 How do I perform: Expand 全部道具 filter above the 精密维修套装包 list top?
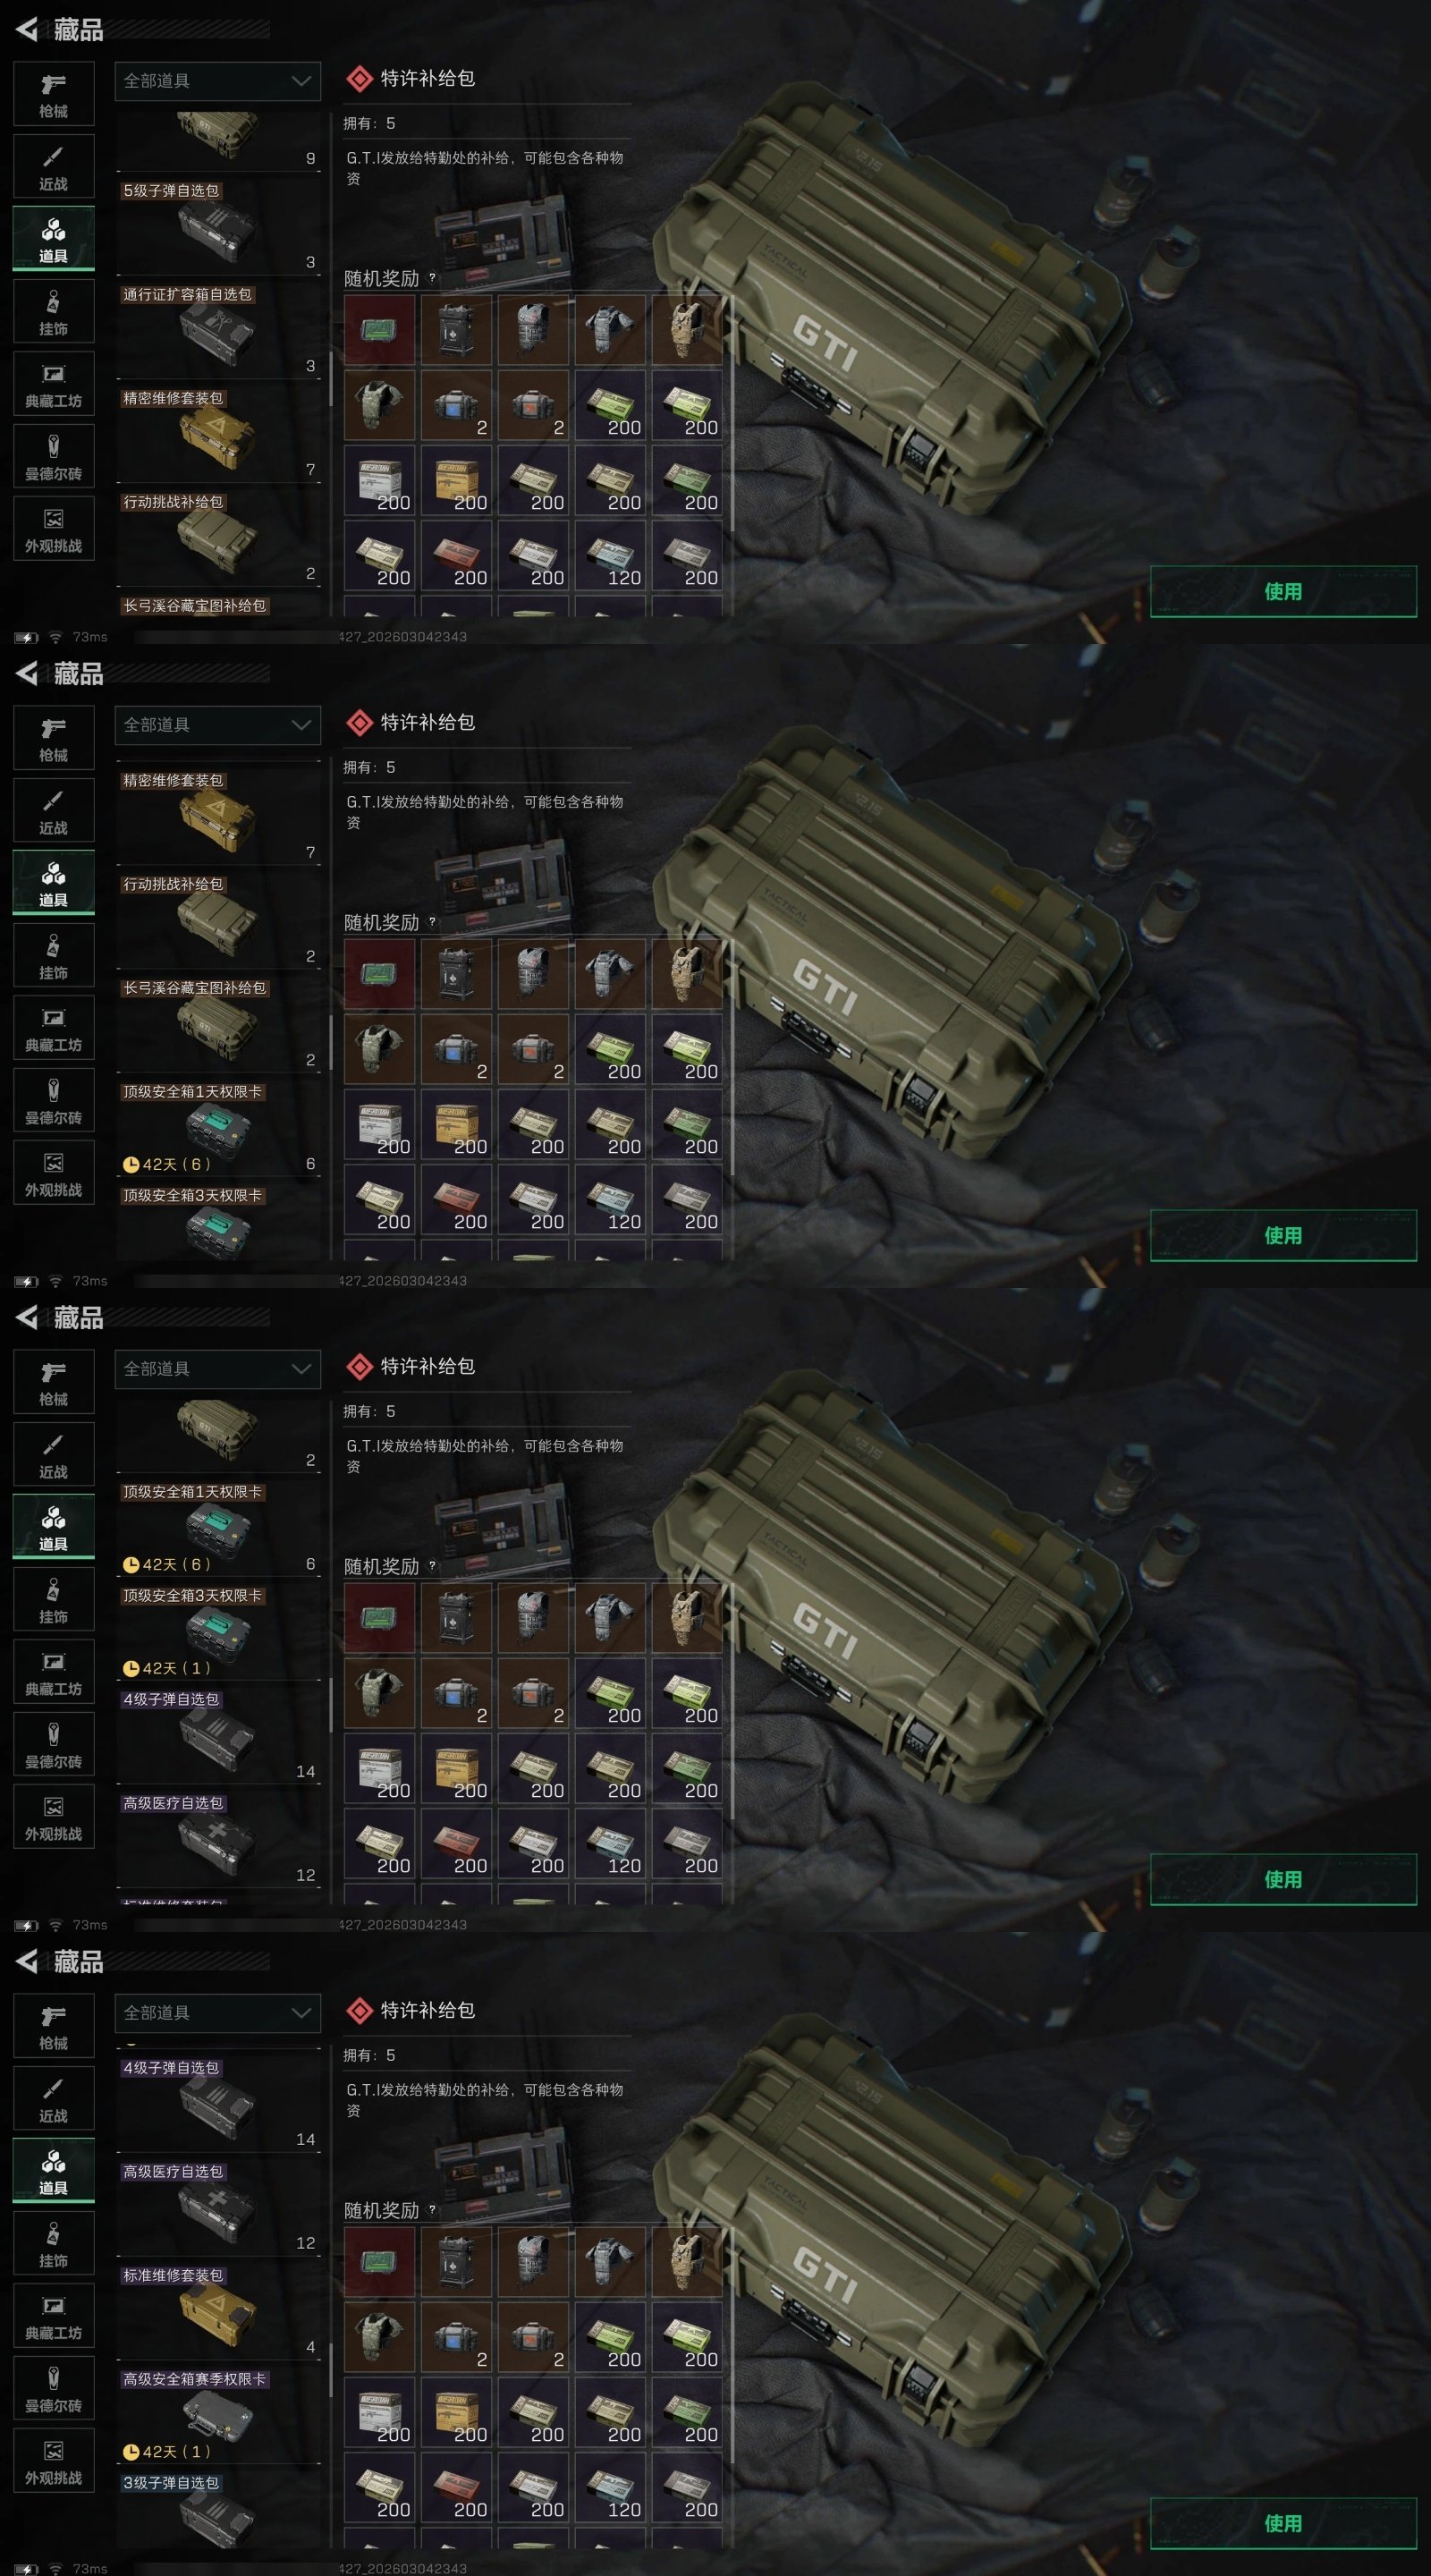point(218,725)
